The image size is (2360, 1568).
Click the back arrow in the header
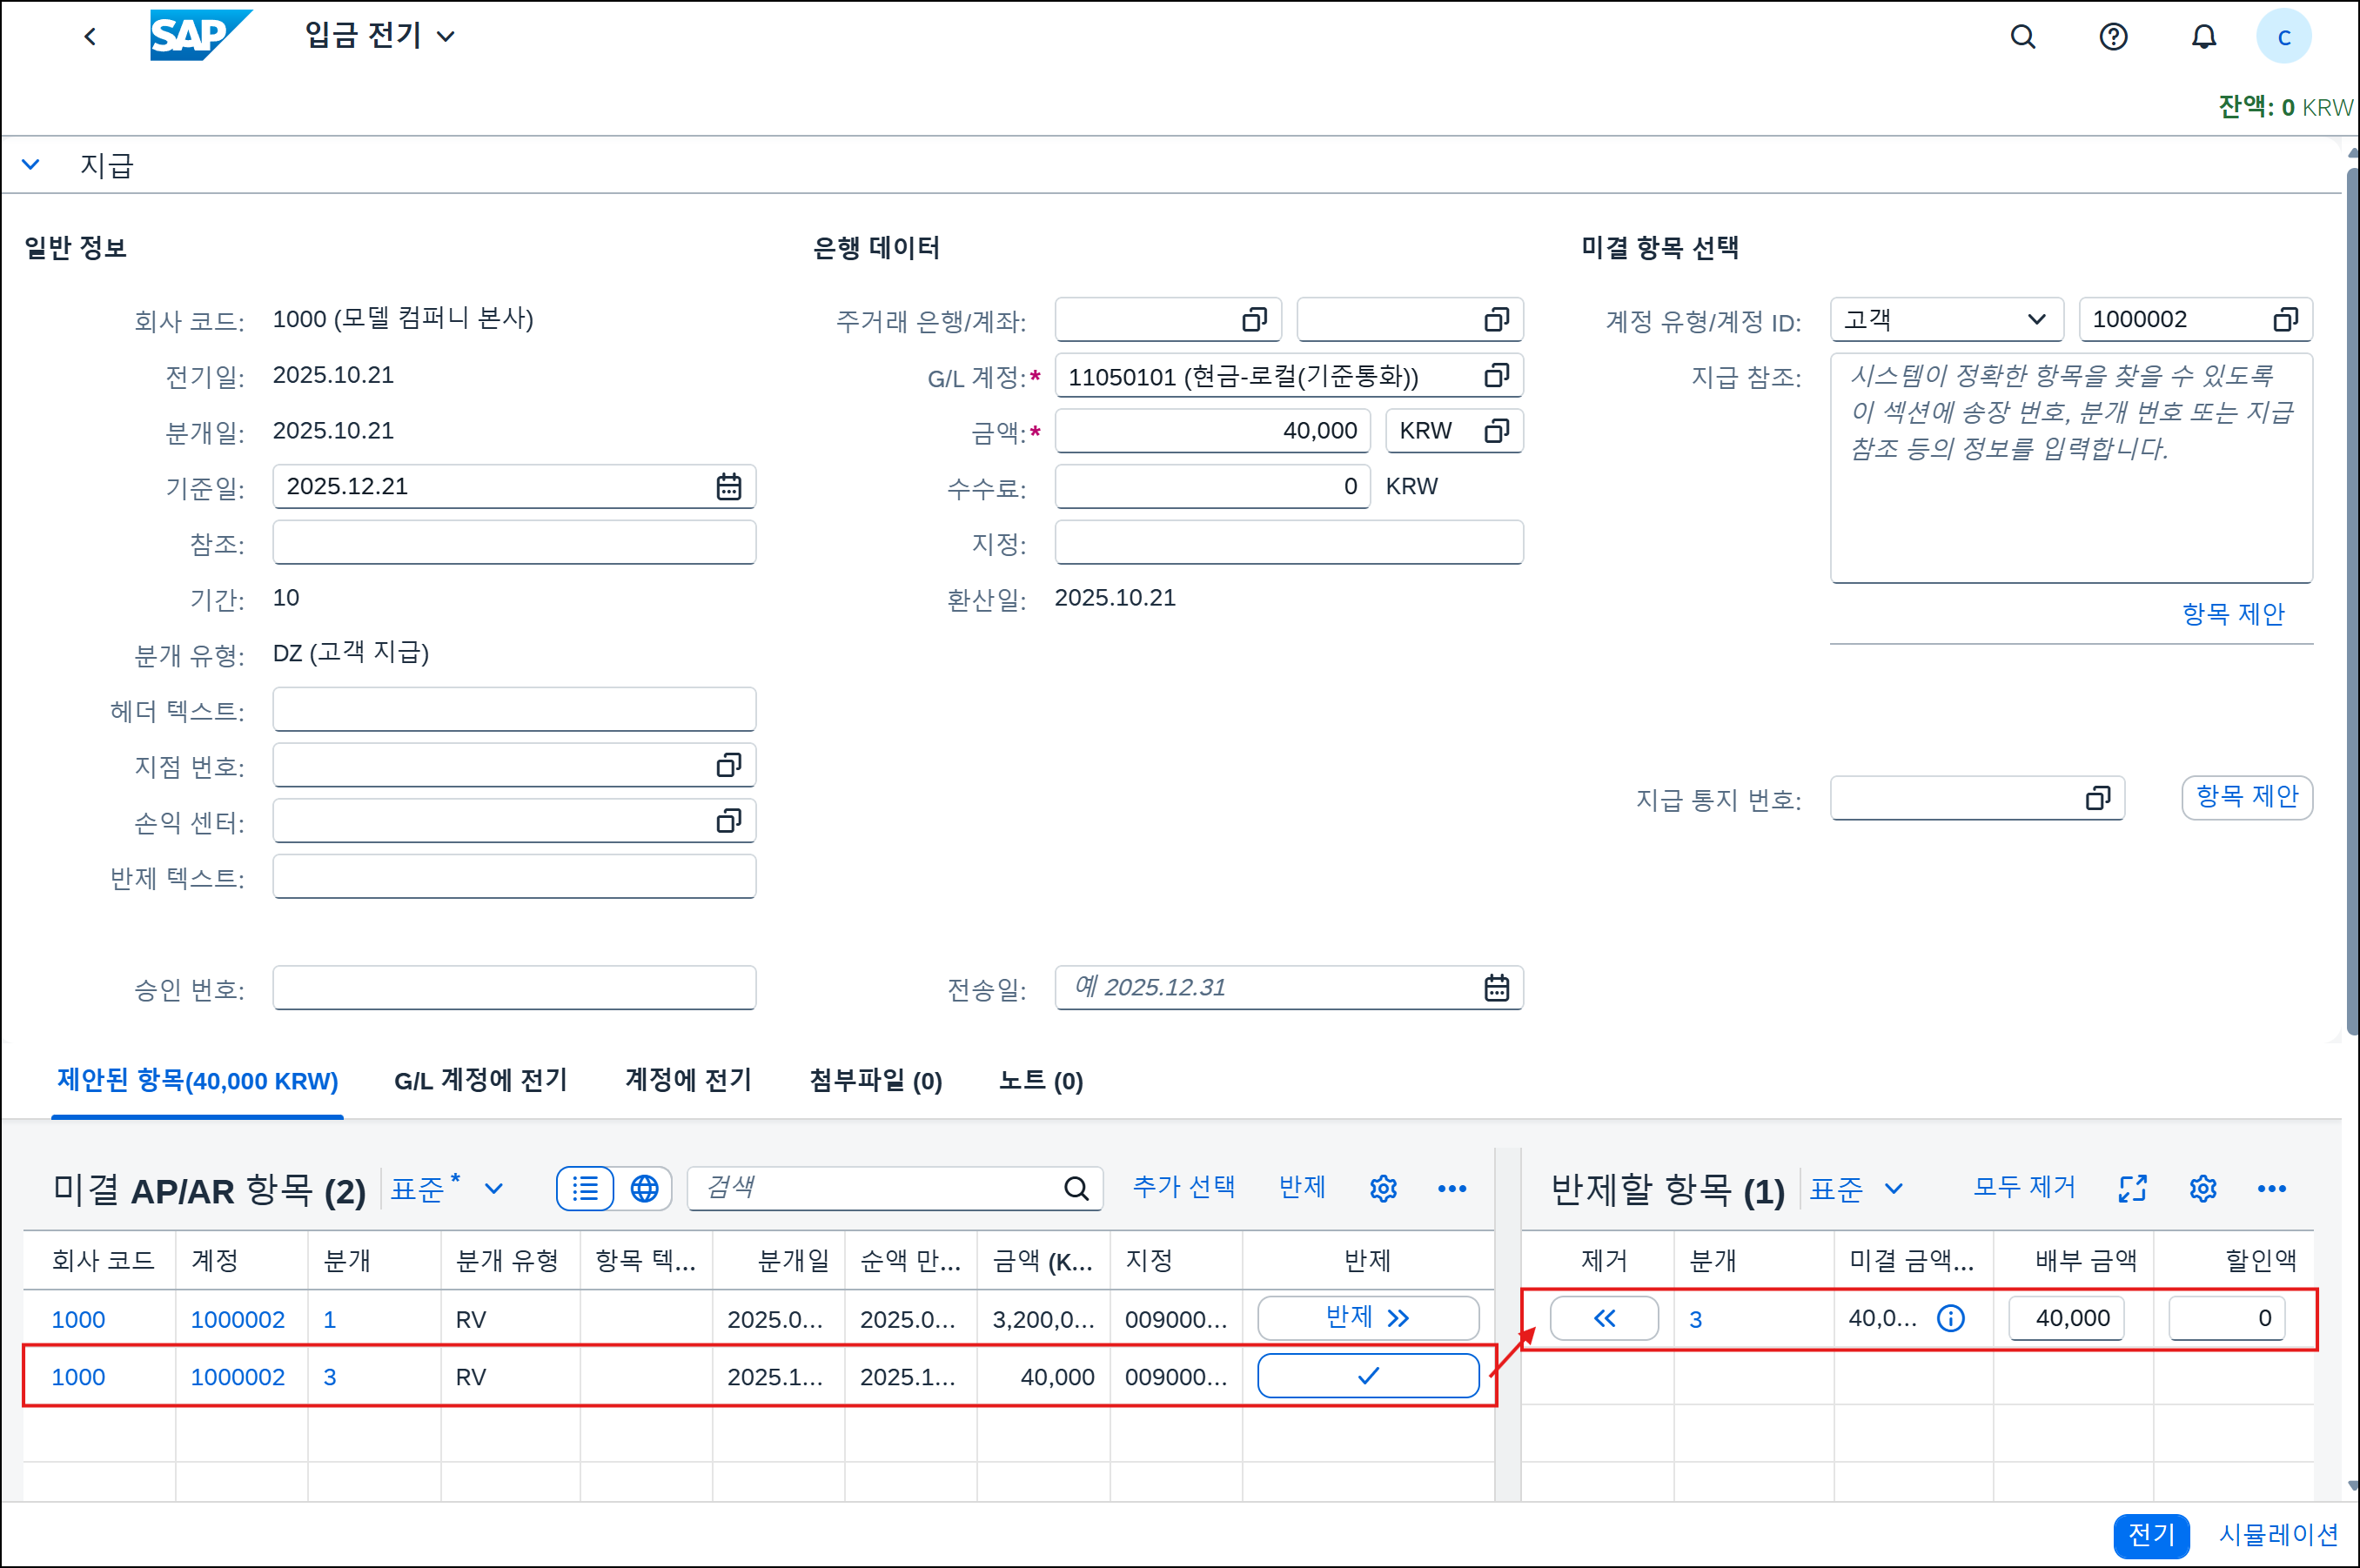click(90, 37)
